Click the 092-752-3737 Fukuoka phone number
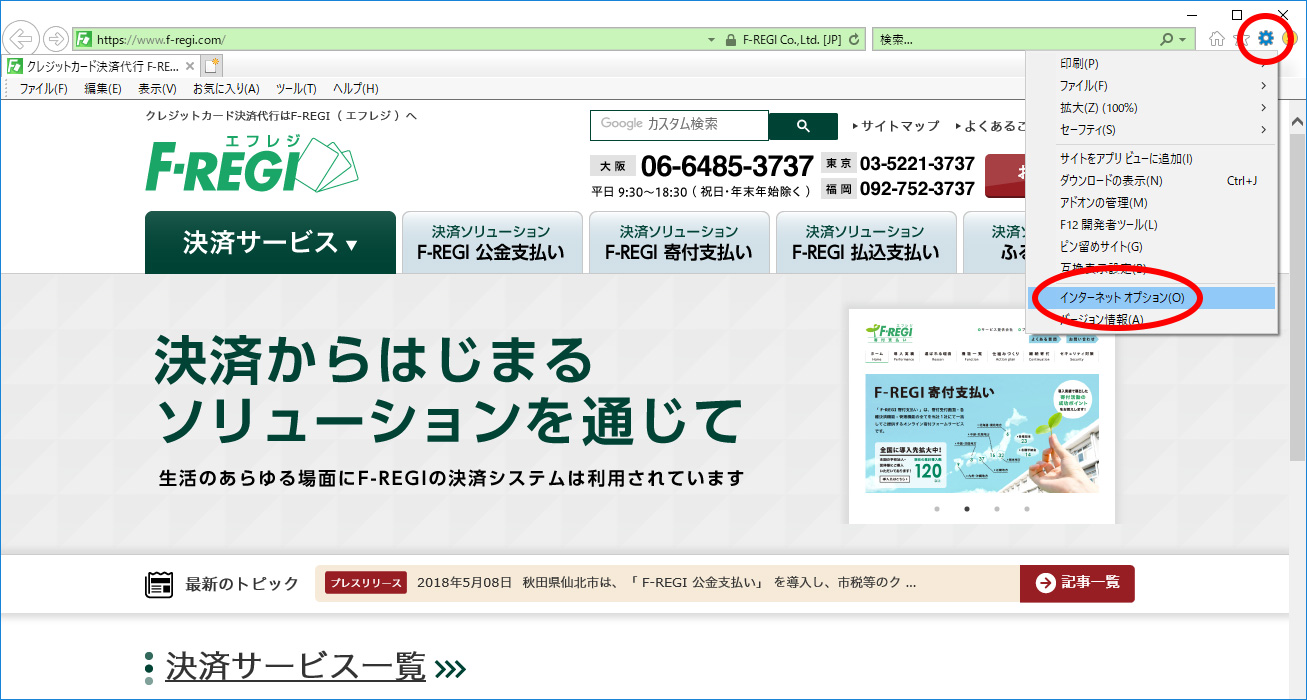Image resolution: width=1307 pixels, height=700 pixels. coord(917,189)
